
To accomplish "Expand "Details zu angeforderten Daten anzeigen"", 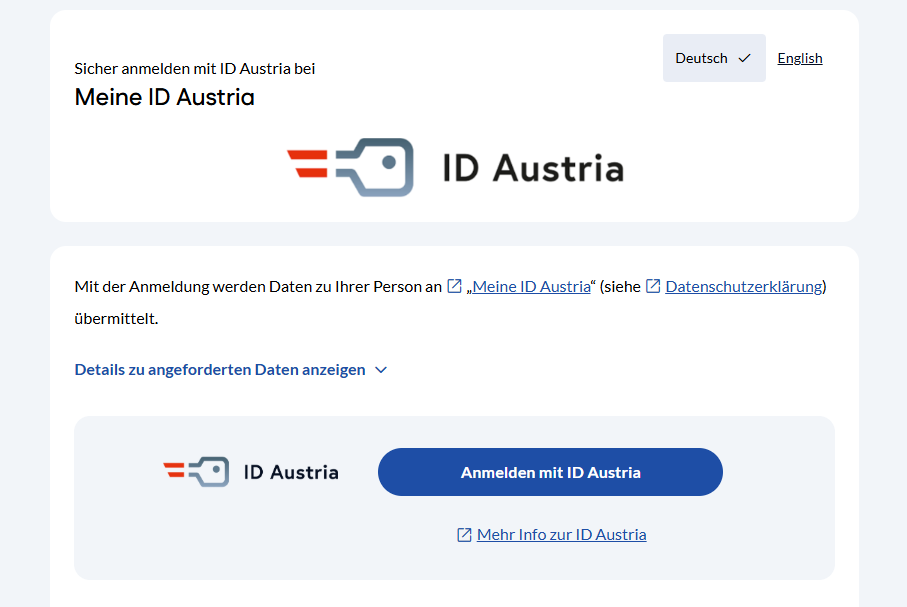I will pos(220,370).
